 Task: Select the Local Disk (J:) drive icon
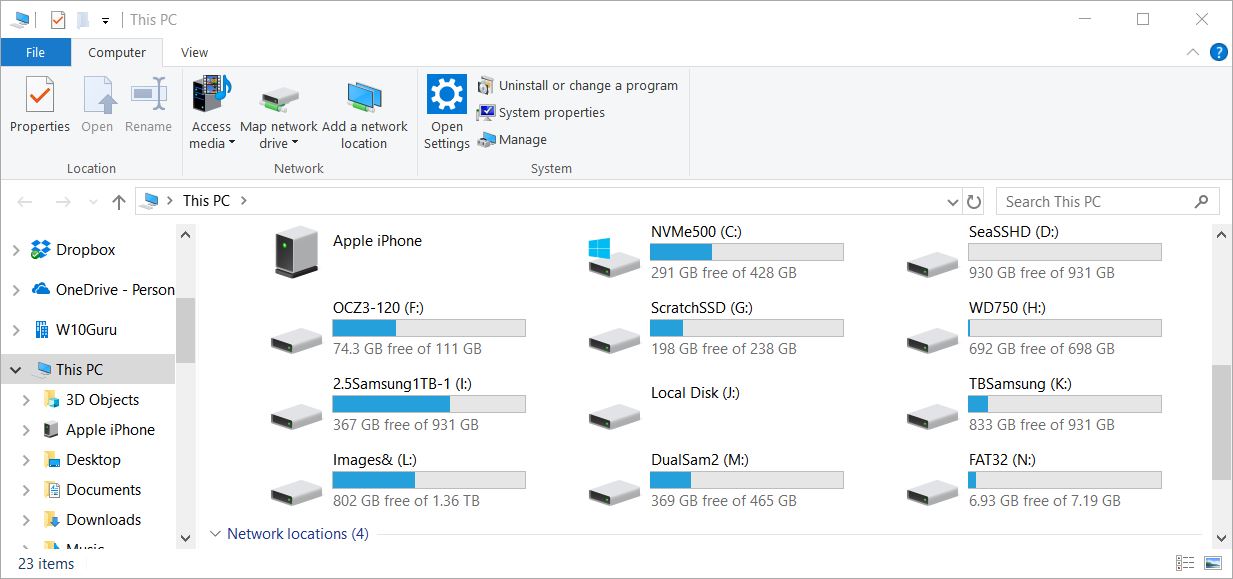pyautogui.click(x=614, y=415)
